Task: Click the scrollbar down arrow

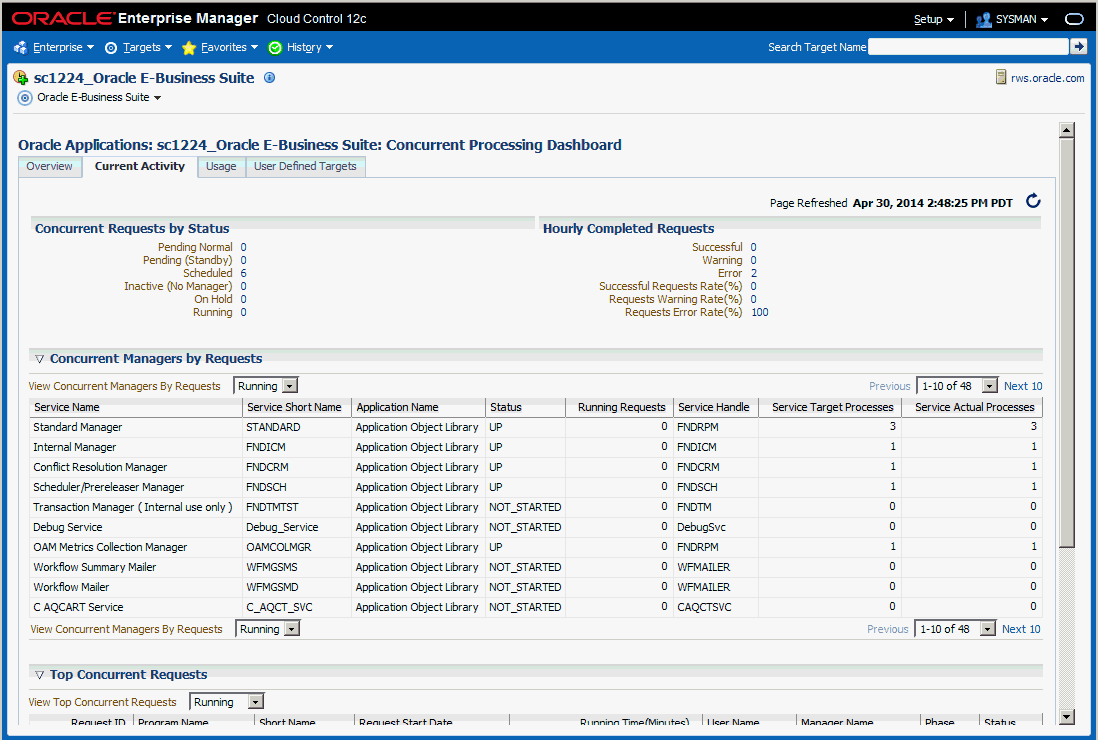Action: coord(1066,716)
